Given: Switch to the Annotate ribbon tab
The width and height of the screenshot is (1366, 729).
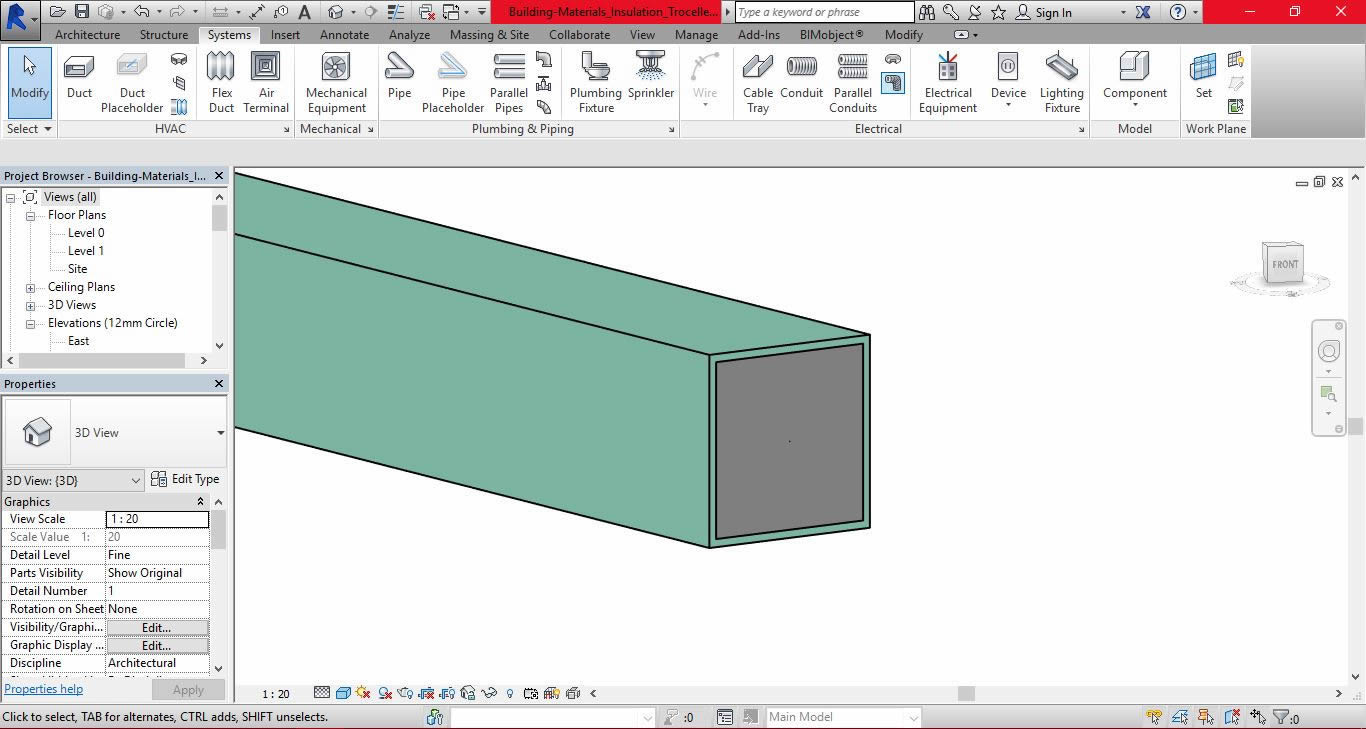Looking at the screenshot, I should point(345,34).
